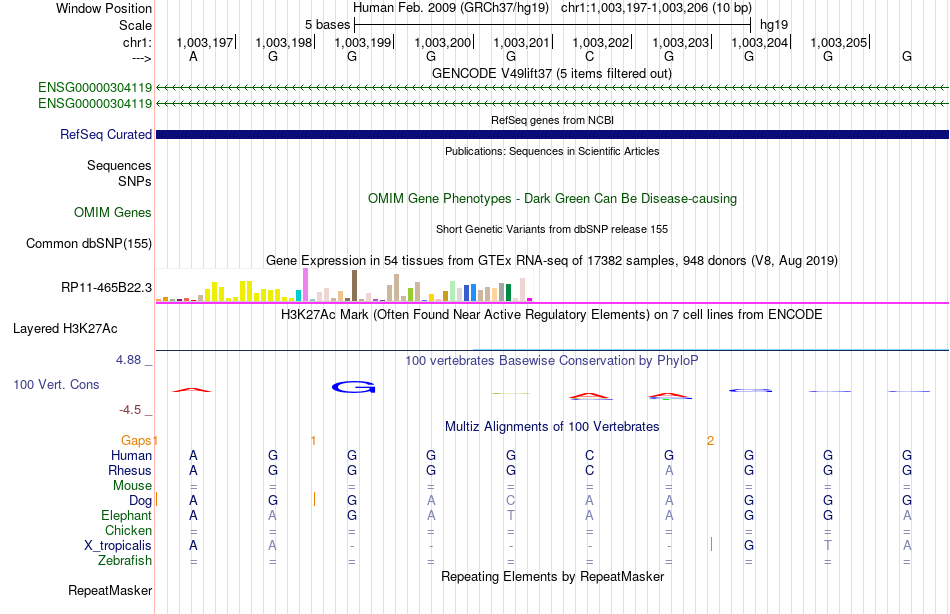Click the 5 bases scale label
The image size is (950, 614).
coord(327,25)
